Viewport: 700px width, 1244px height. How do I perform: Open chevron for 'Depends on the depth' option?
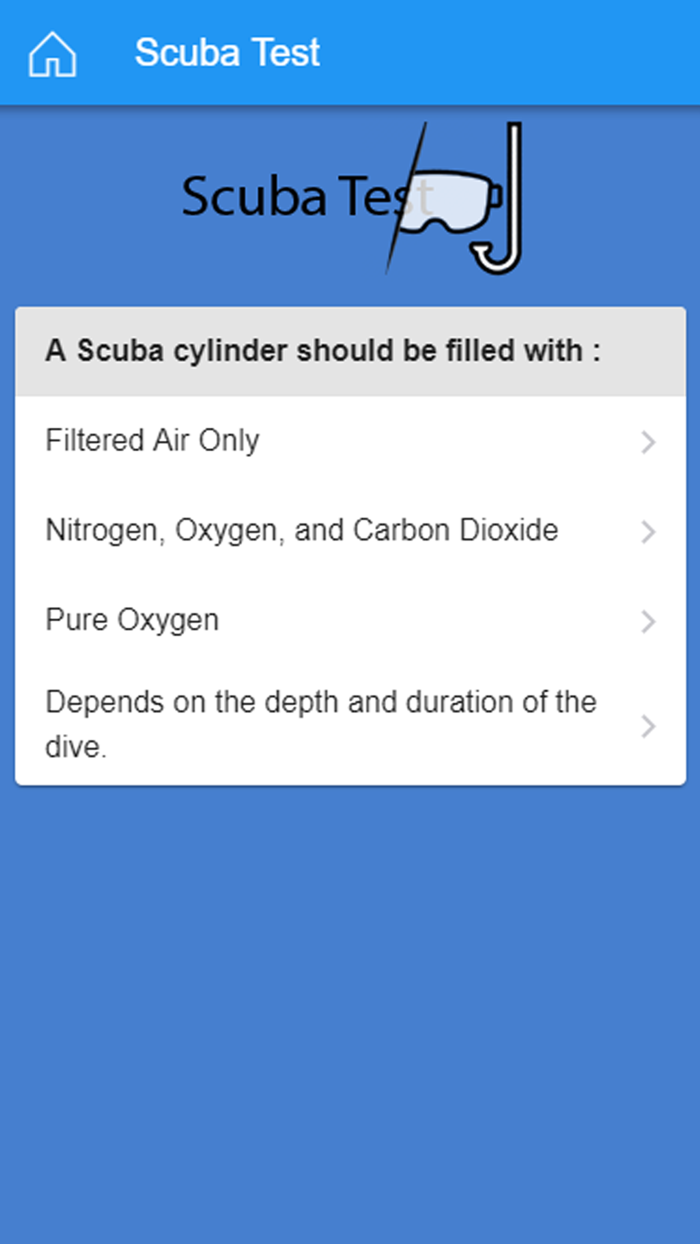point(648,726)
